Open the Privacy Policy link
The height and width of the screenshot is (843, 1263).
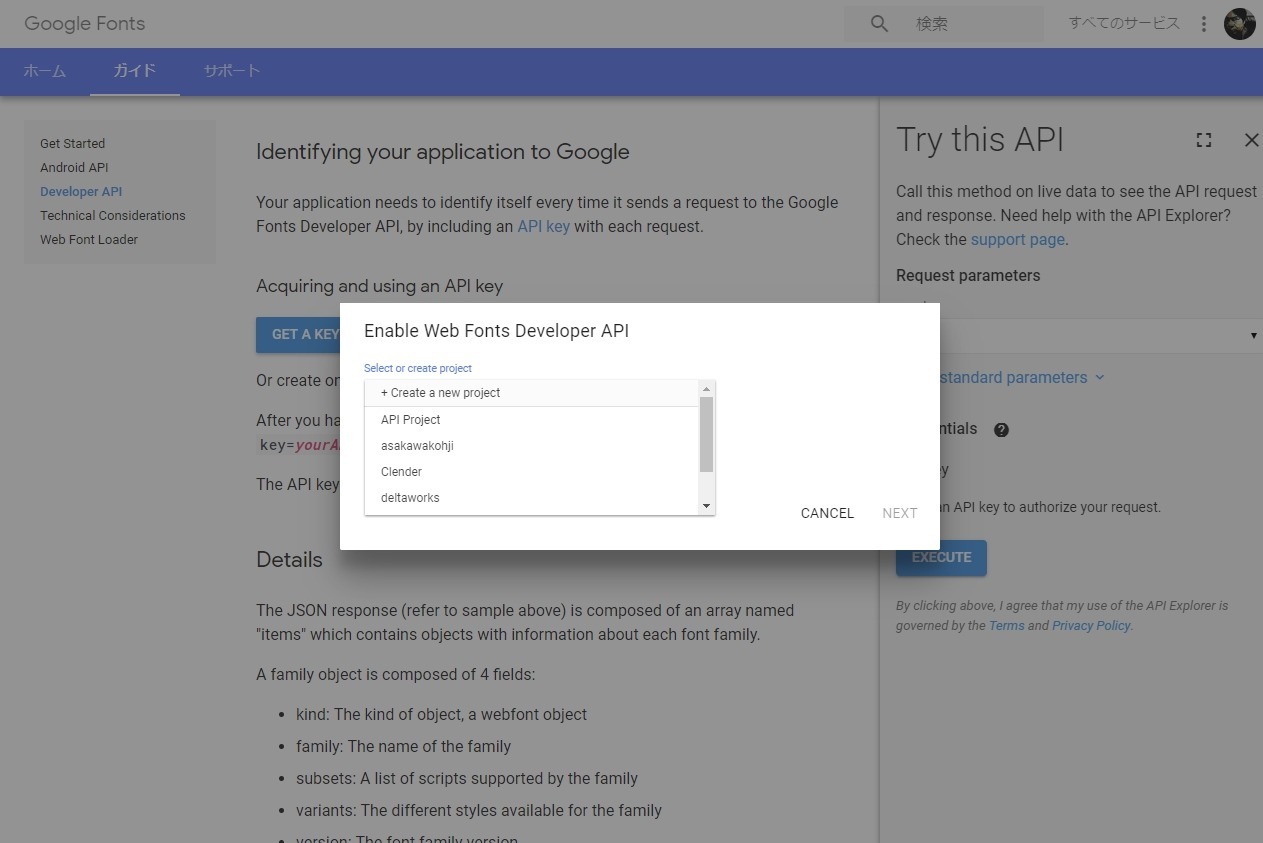click(x=1091, y=626)
